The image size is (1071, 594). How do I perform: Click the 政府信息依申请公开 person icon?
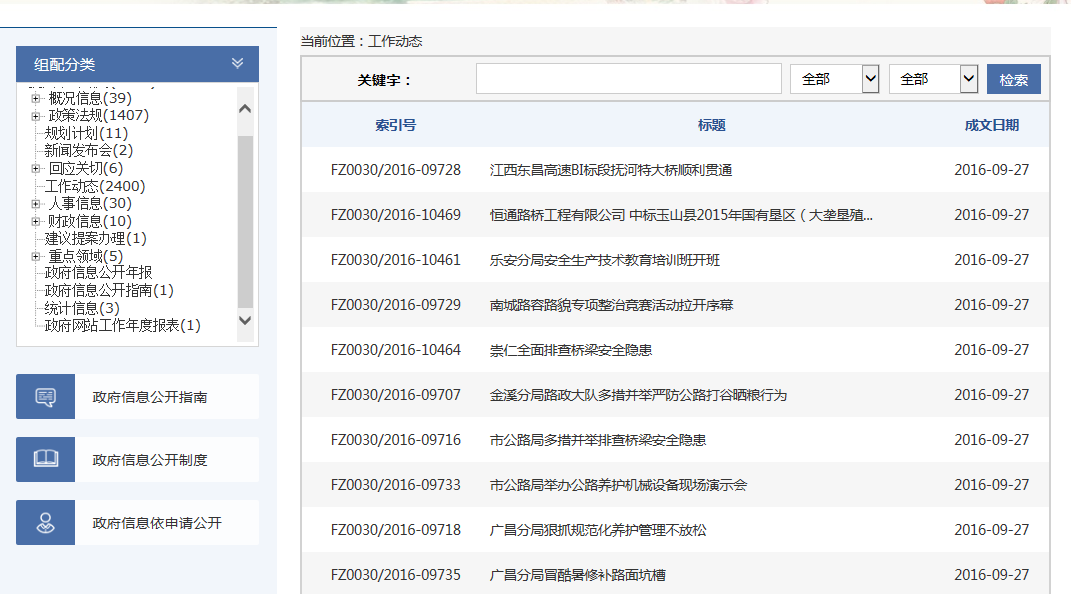pos(45,523)
